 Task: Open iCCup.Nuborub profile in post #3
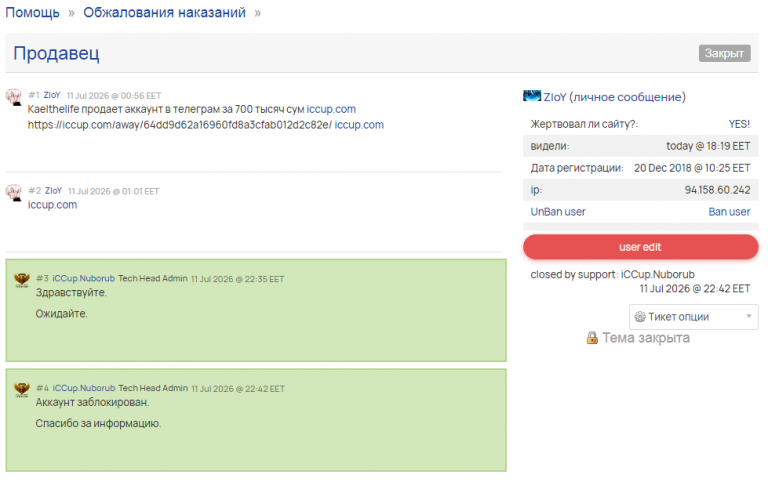click(x=83, y=278)
